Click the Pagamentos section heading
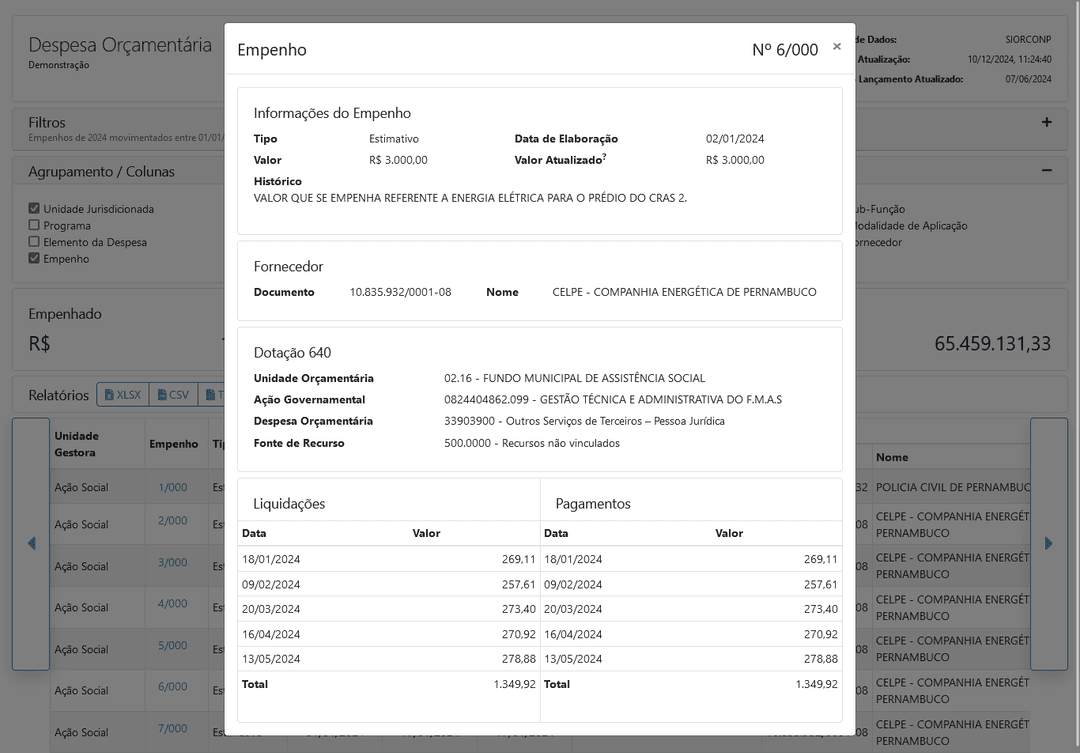Viewport: 1080px width, 753px height. (593, 504)
